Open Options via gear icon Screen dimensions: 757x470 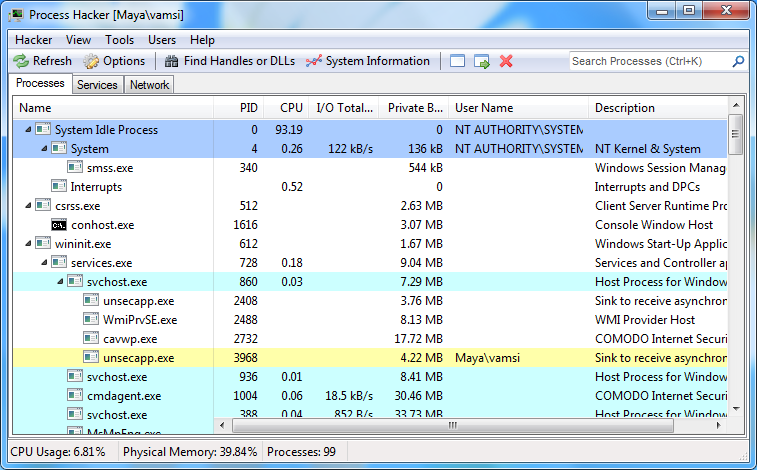tap(91, 61)
